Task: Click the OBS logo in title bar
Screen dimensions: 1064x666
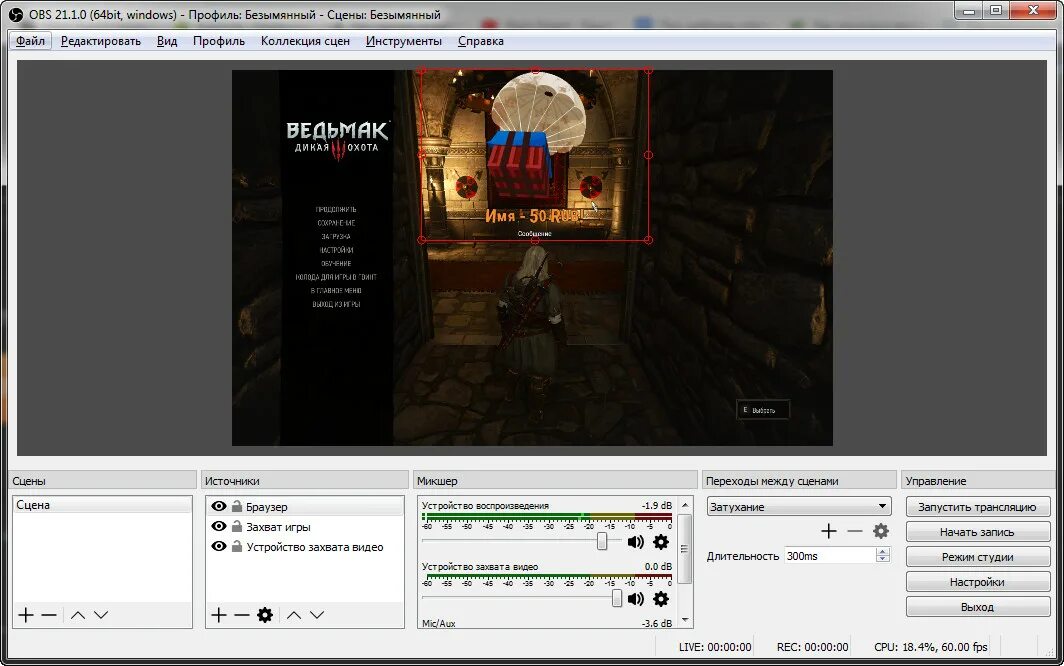Action: [16, 14]
